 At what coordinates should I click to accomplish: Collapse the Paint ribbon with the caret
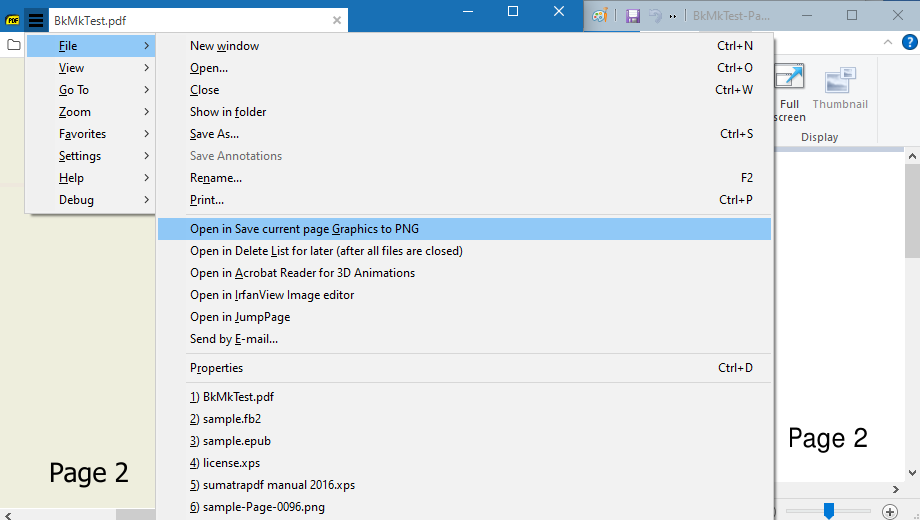click(888, 42)
